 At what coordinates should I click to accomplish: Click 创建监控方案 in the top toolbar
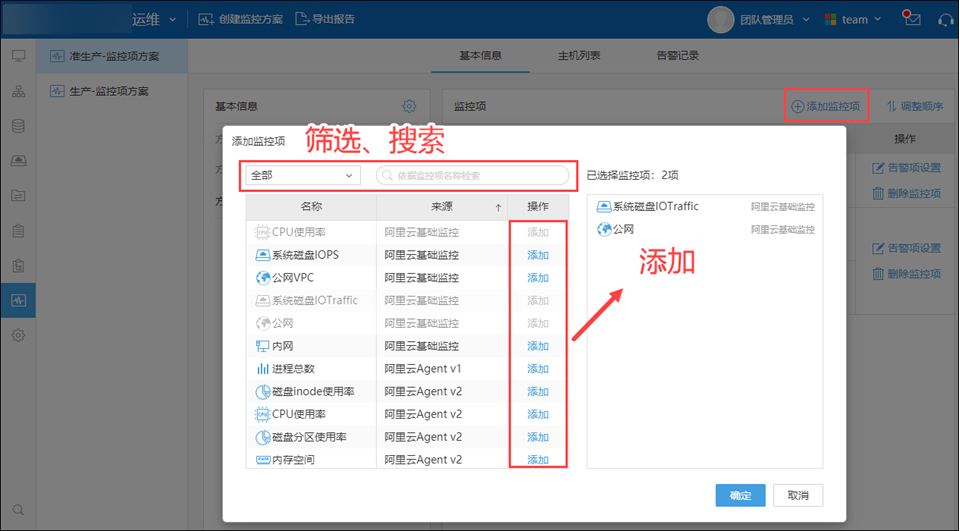(240, 19)
